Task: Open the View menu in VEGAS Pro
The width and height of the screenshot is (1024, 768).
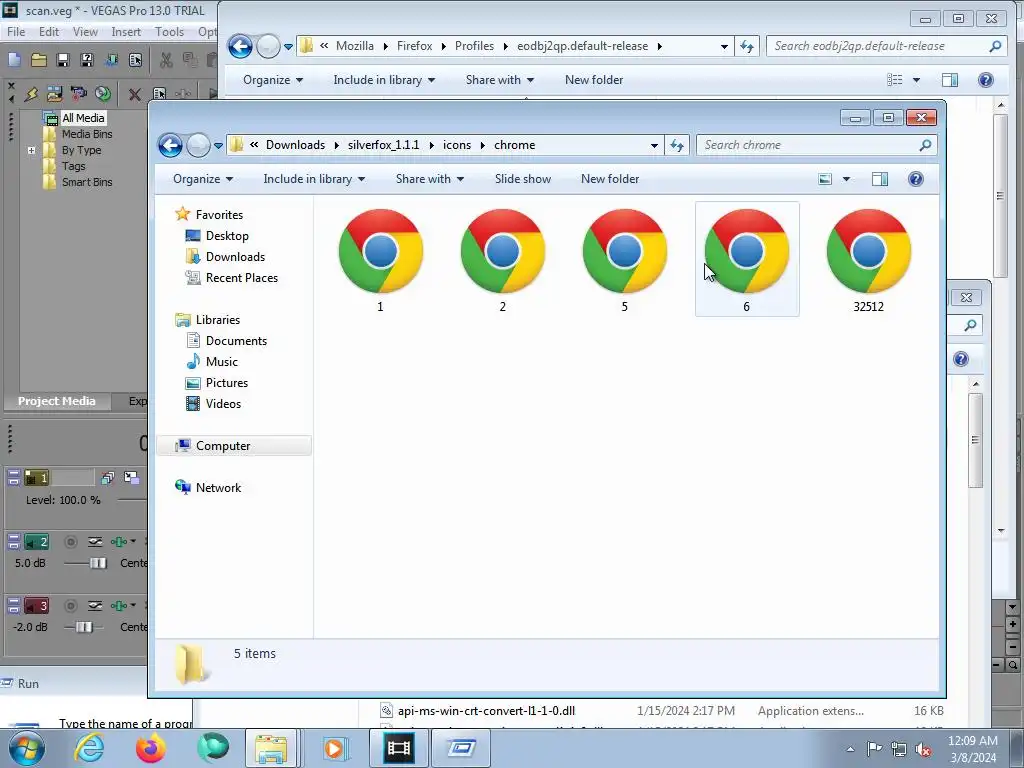Action: [85, 31]
